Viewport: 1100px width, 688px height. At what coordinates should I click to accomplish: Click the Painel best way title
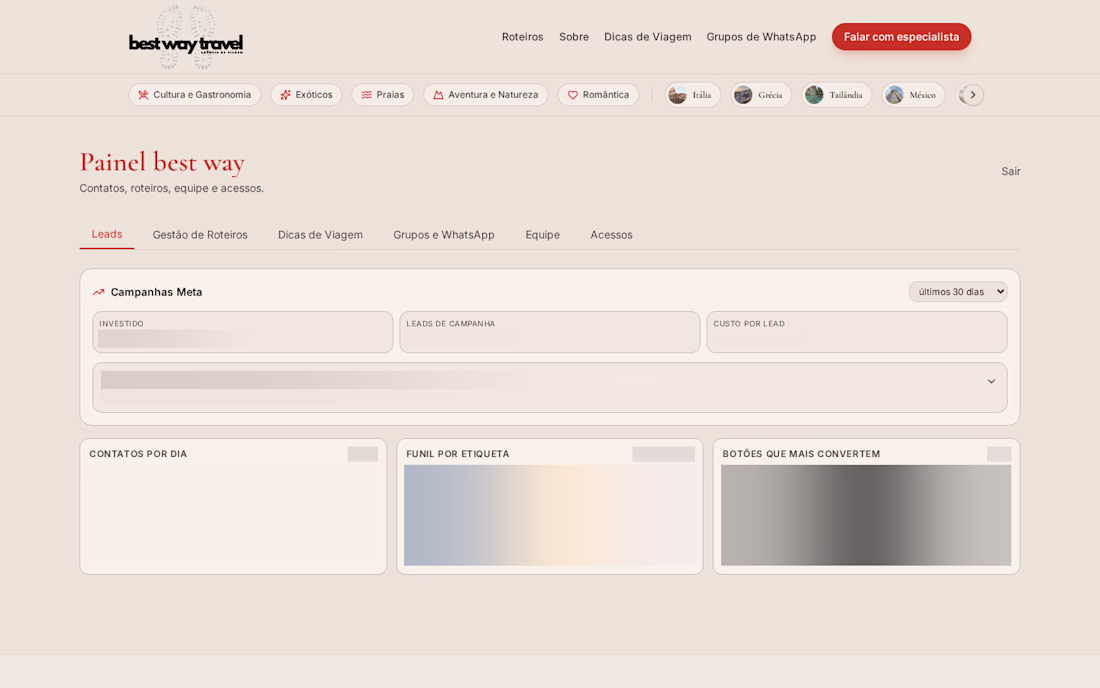click(162, 162)
